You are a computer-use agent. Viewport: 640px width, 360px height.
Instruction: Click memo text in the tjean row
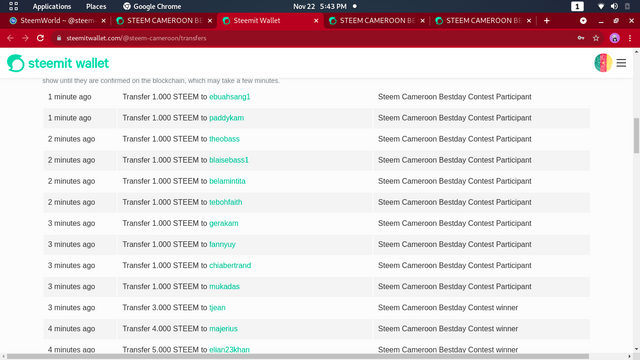click(x=448, y=308)
